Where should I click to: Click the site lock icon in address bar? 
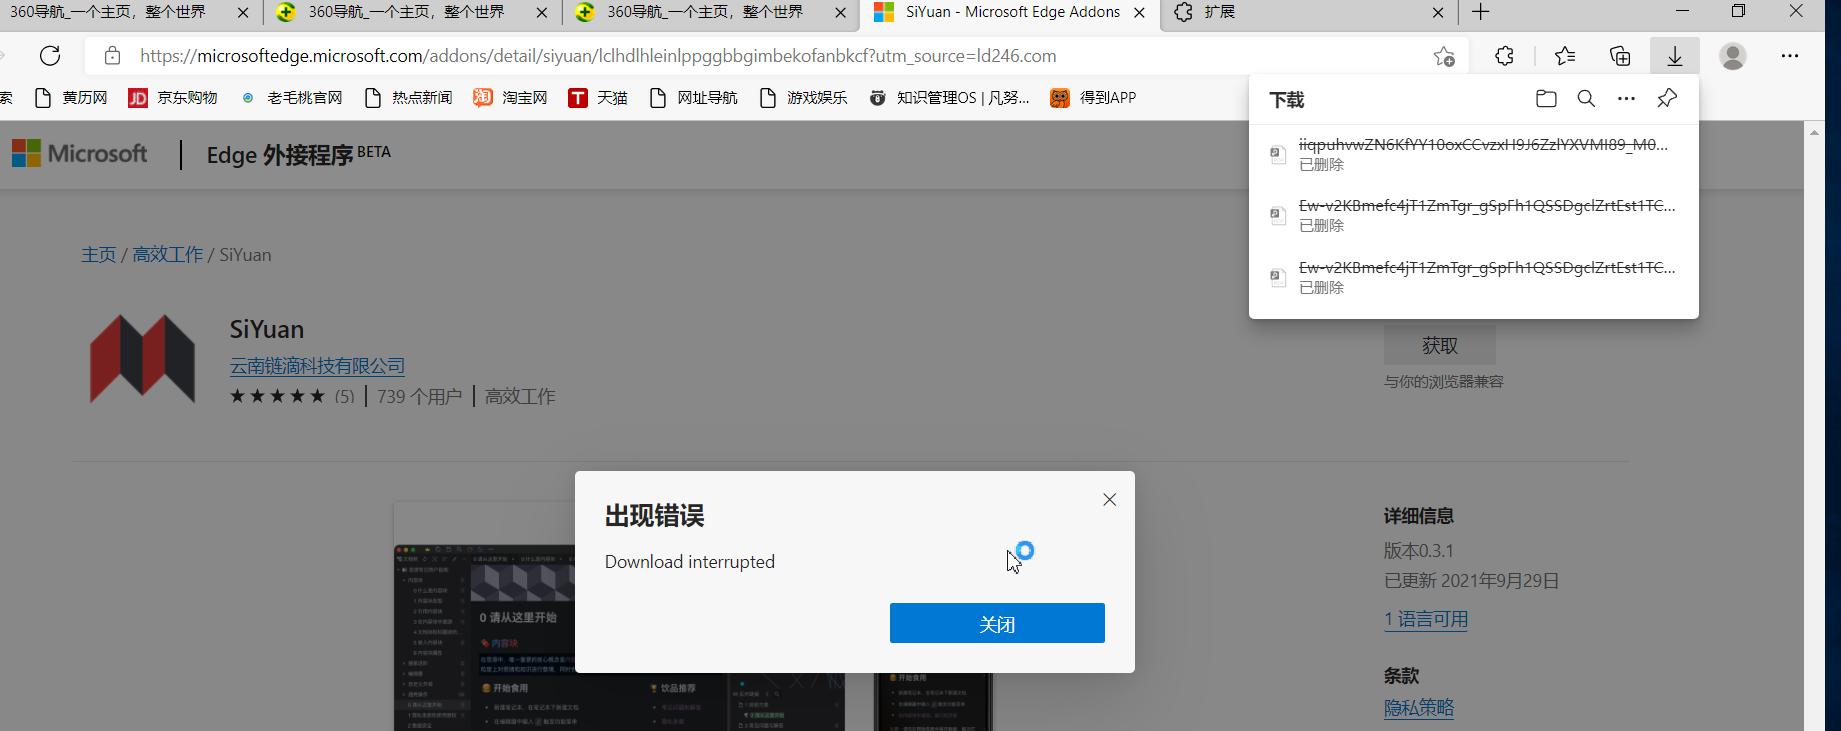point(112,56)
